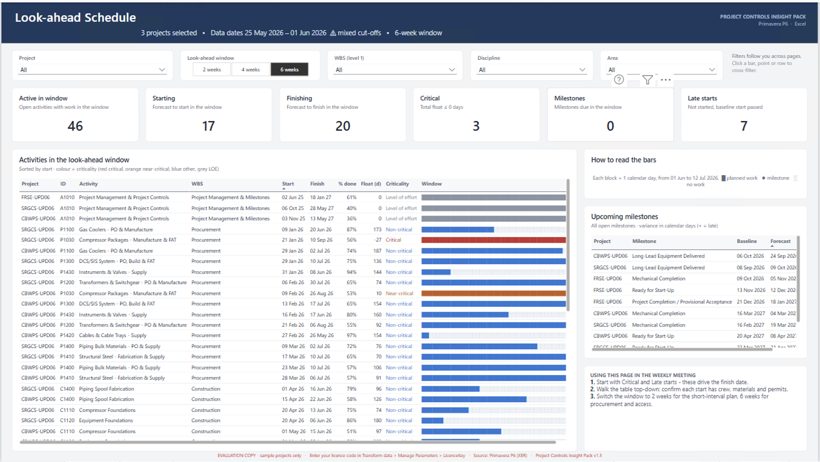Select the 2 weeks look-ahead window
This screenshot has height=462, width=820.
pyautogui.click(x=212, y=69)
